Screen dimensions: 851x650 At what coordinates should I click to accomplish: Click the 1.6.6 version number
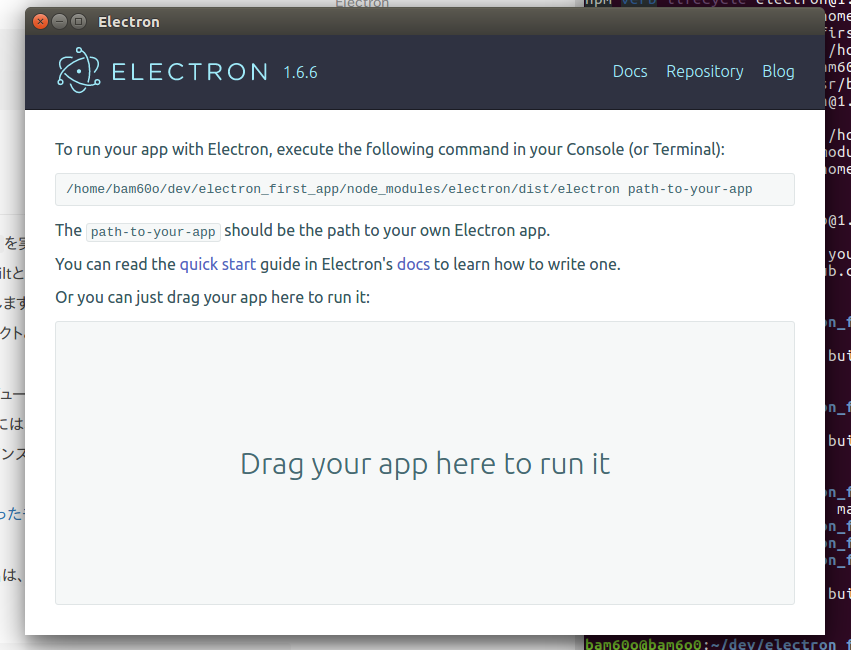(x=300, y=73)
